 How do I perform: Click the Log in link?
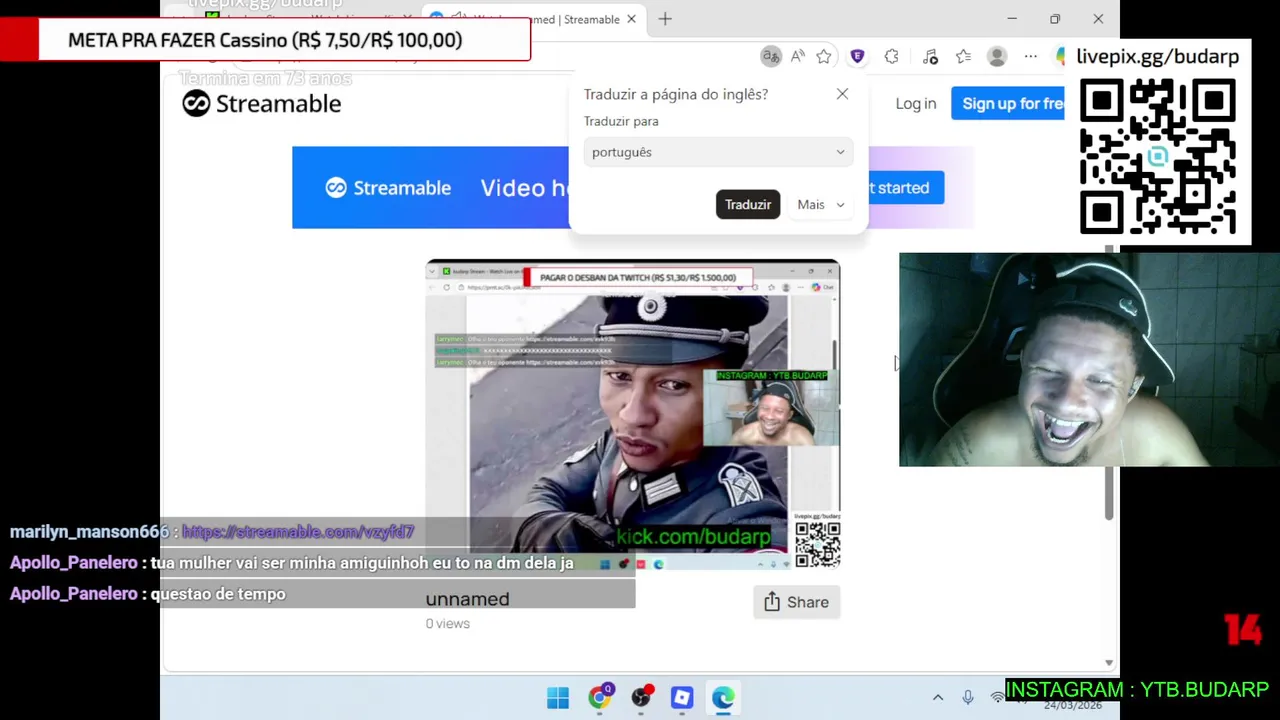click(x=916, y=103)
